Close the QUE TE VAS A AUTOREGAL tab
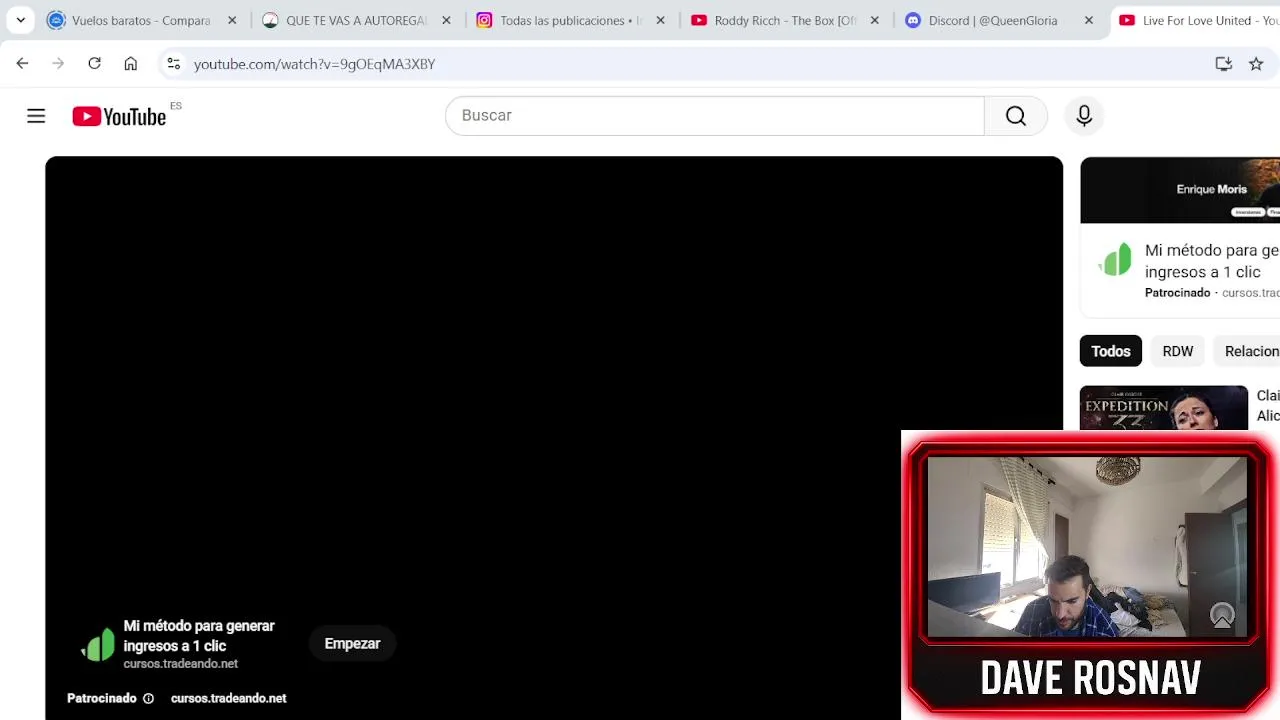Screen dimensions: 1280x720 pyautogui.click(x=446, y=20)
